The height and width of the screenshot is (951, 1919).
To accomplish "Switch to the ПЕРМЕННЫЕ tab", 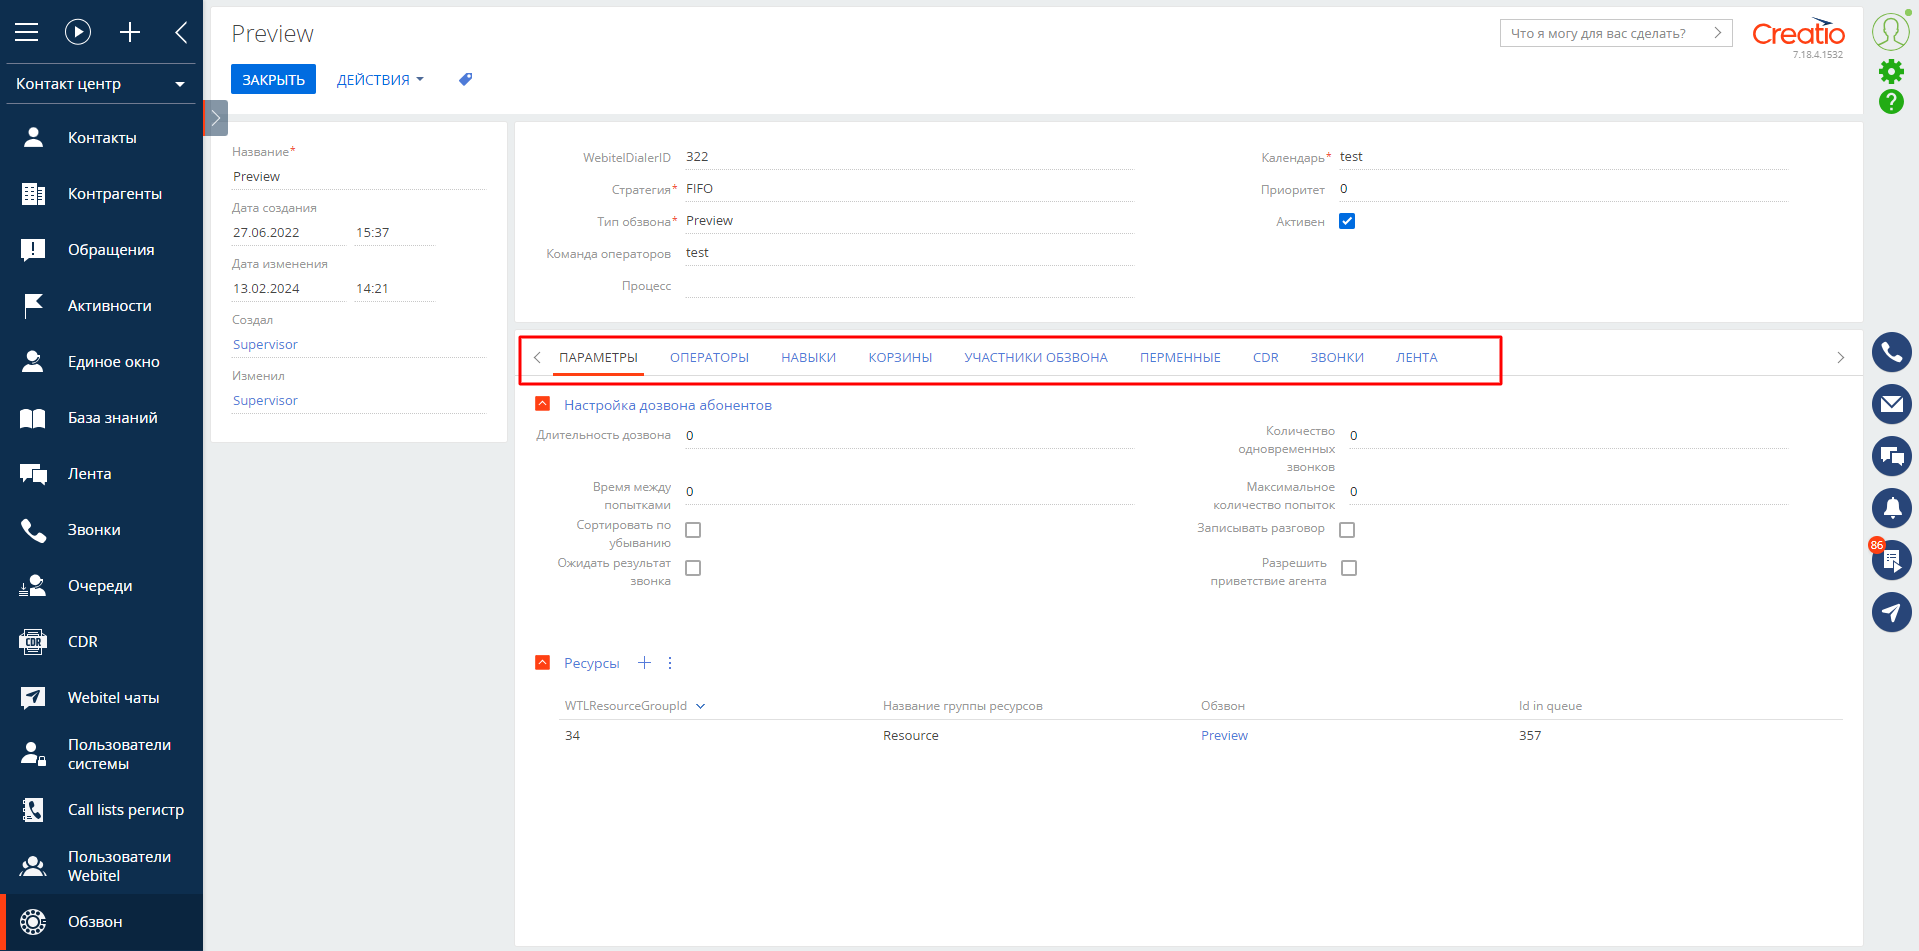I will click(x=1180, y=358).
